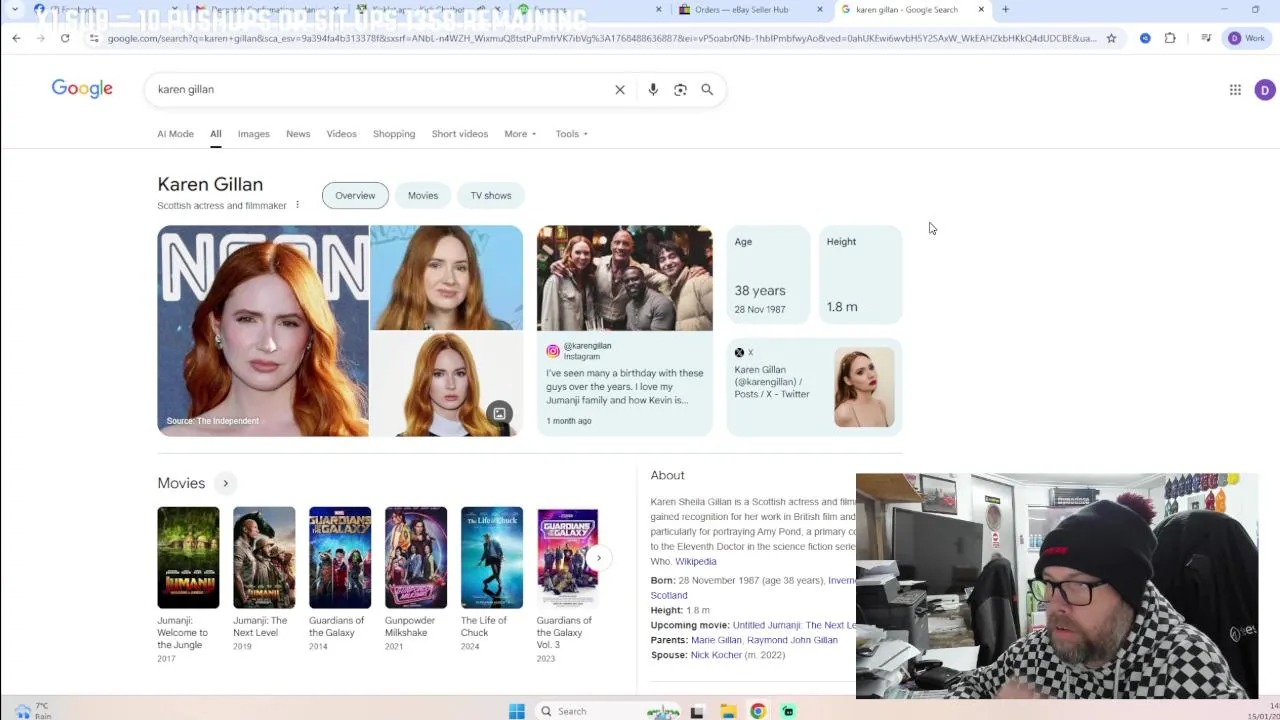Open the three-dot menu beside Scottish actress
This screenshot has width=1280, height=720.
(297, 205)
